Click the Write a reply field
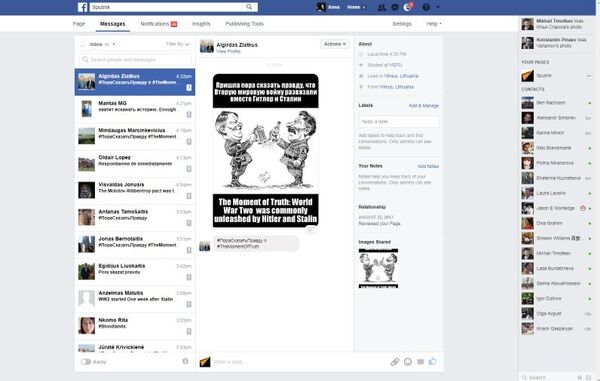This screenshot has height=381, width=600. click(298, 362)
